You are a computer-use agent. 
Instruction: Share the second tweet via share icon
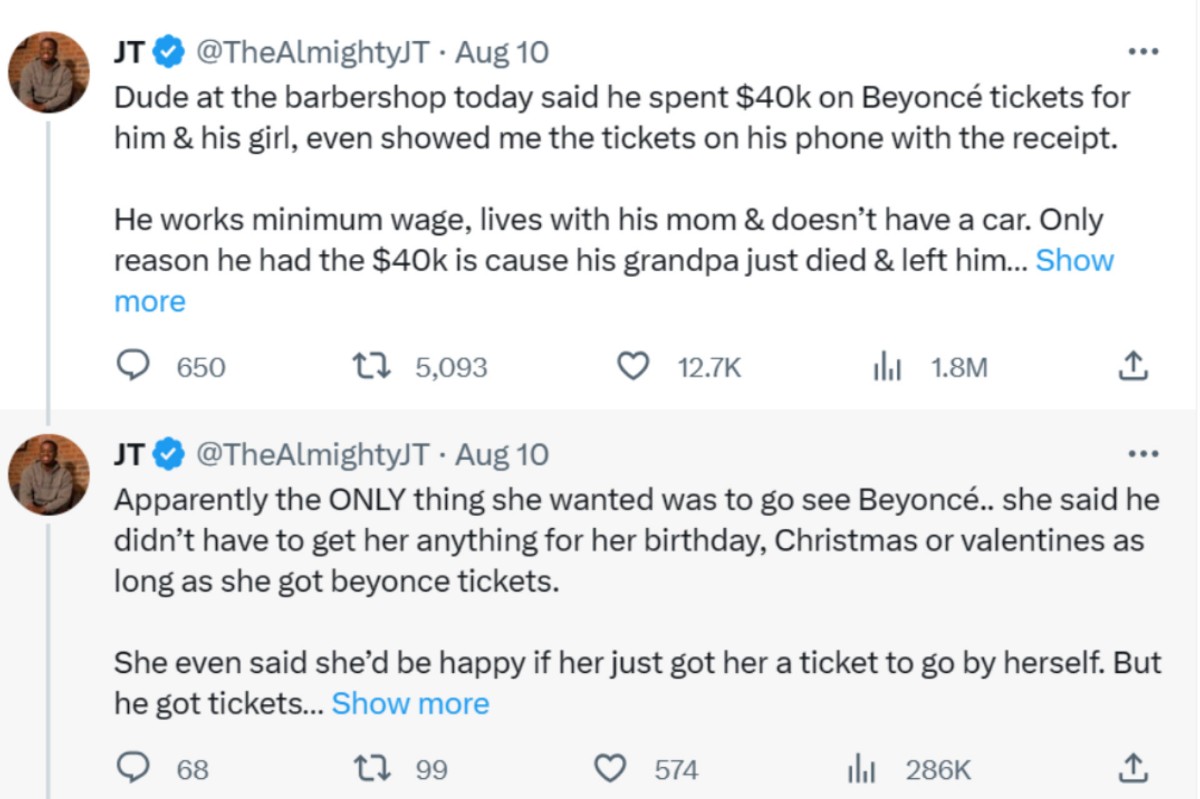[1131, 768]
